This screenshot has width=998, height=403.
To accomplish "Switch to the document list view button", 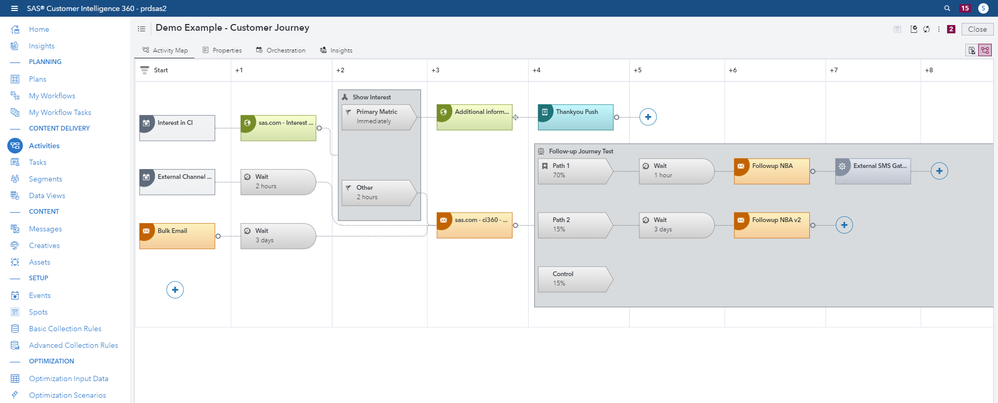I will [971, 50].
